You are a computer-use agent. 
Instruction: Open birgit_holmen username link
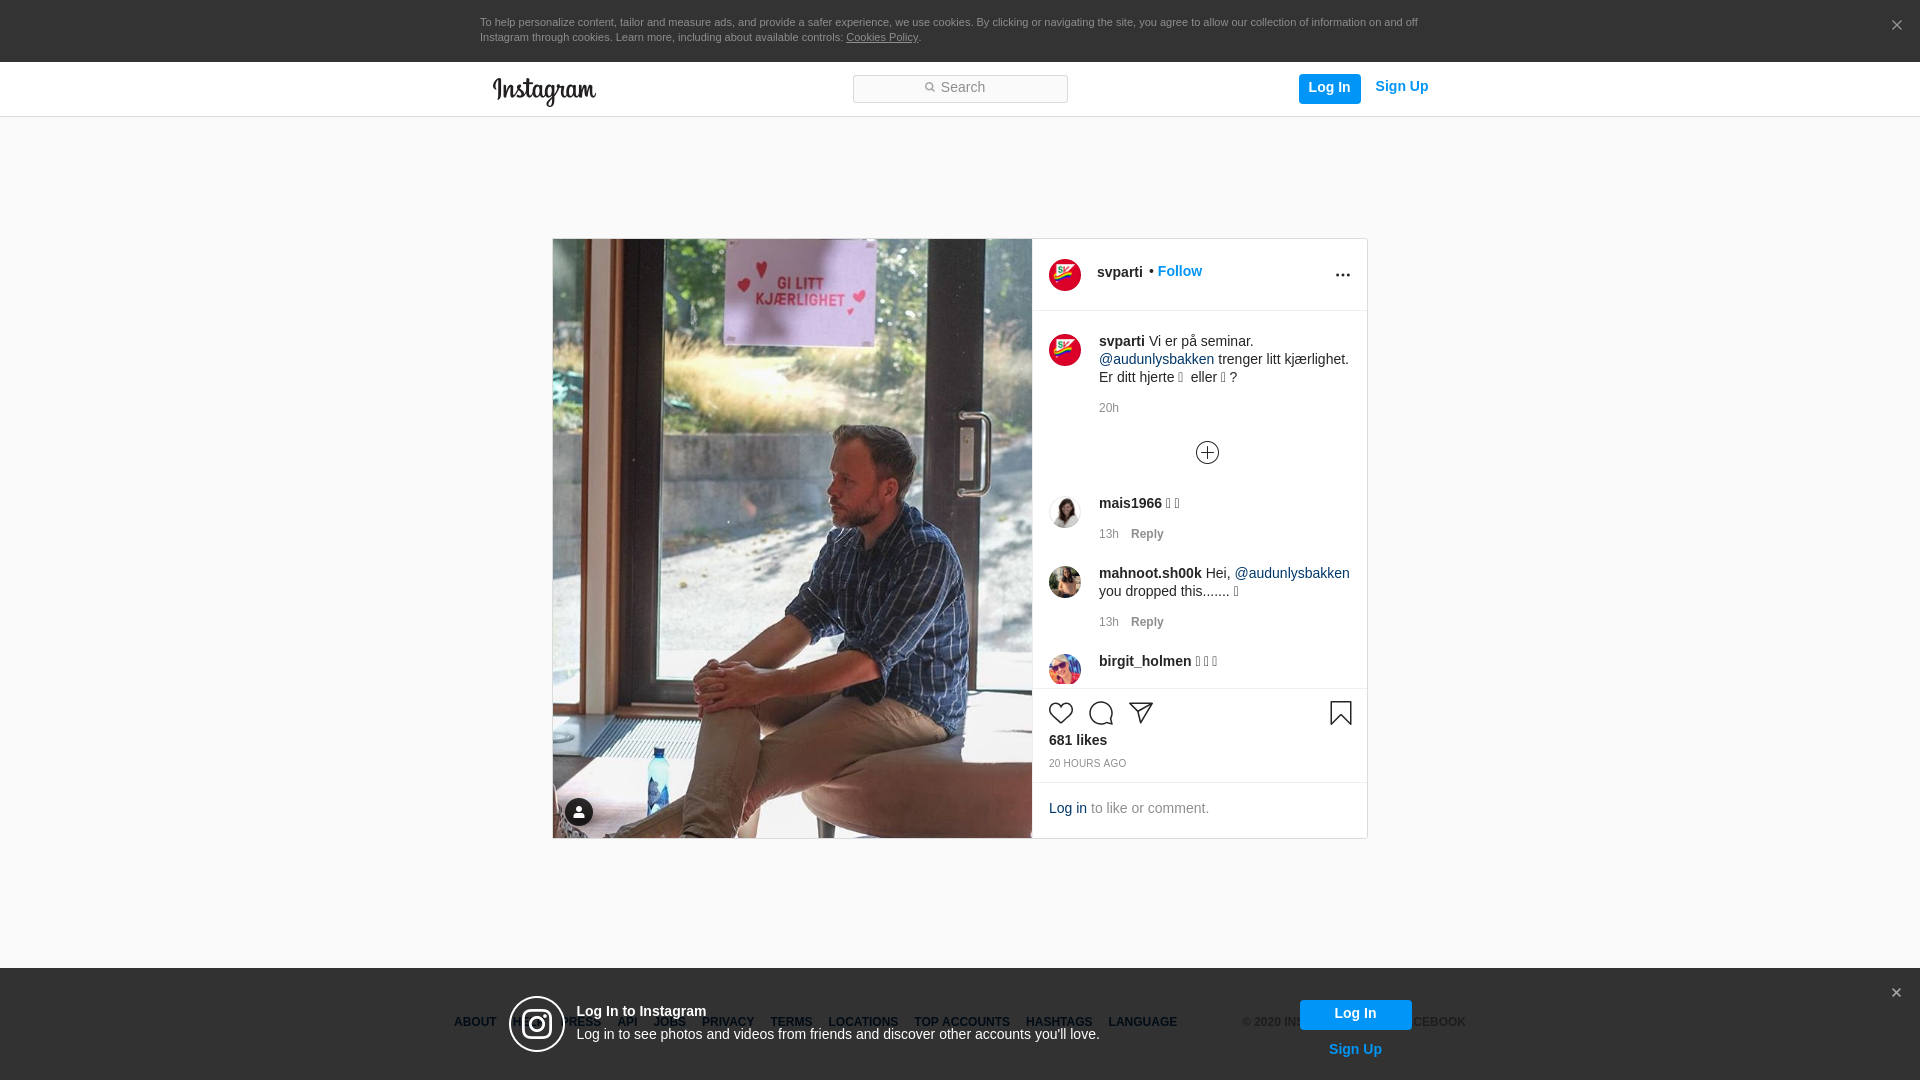(1145, 661)
